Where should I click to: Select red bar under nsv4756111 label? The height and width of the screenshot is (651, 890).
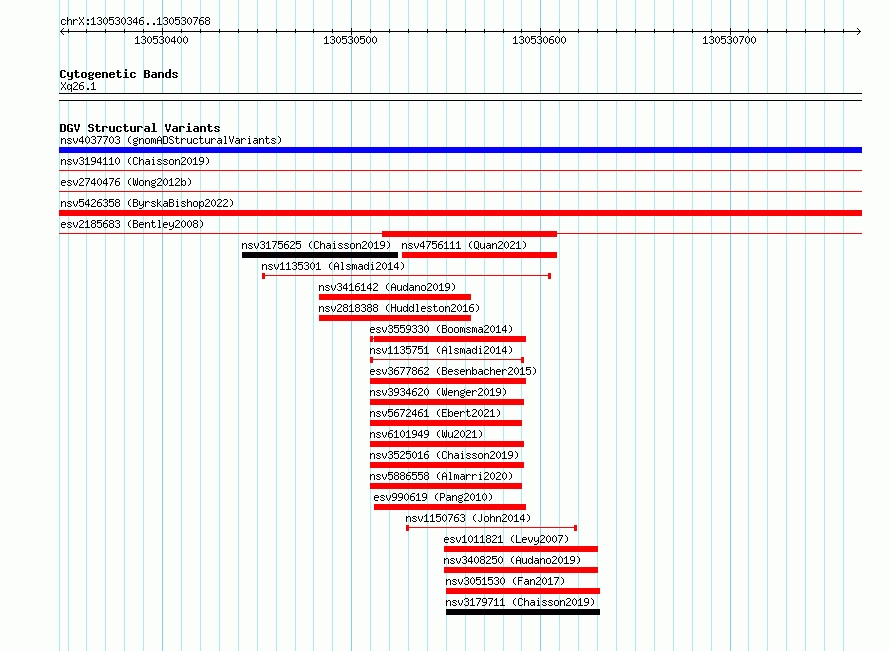coord(479,255)
